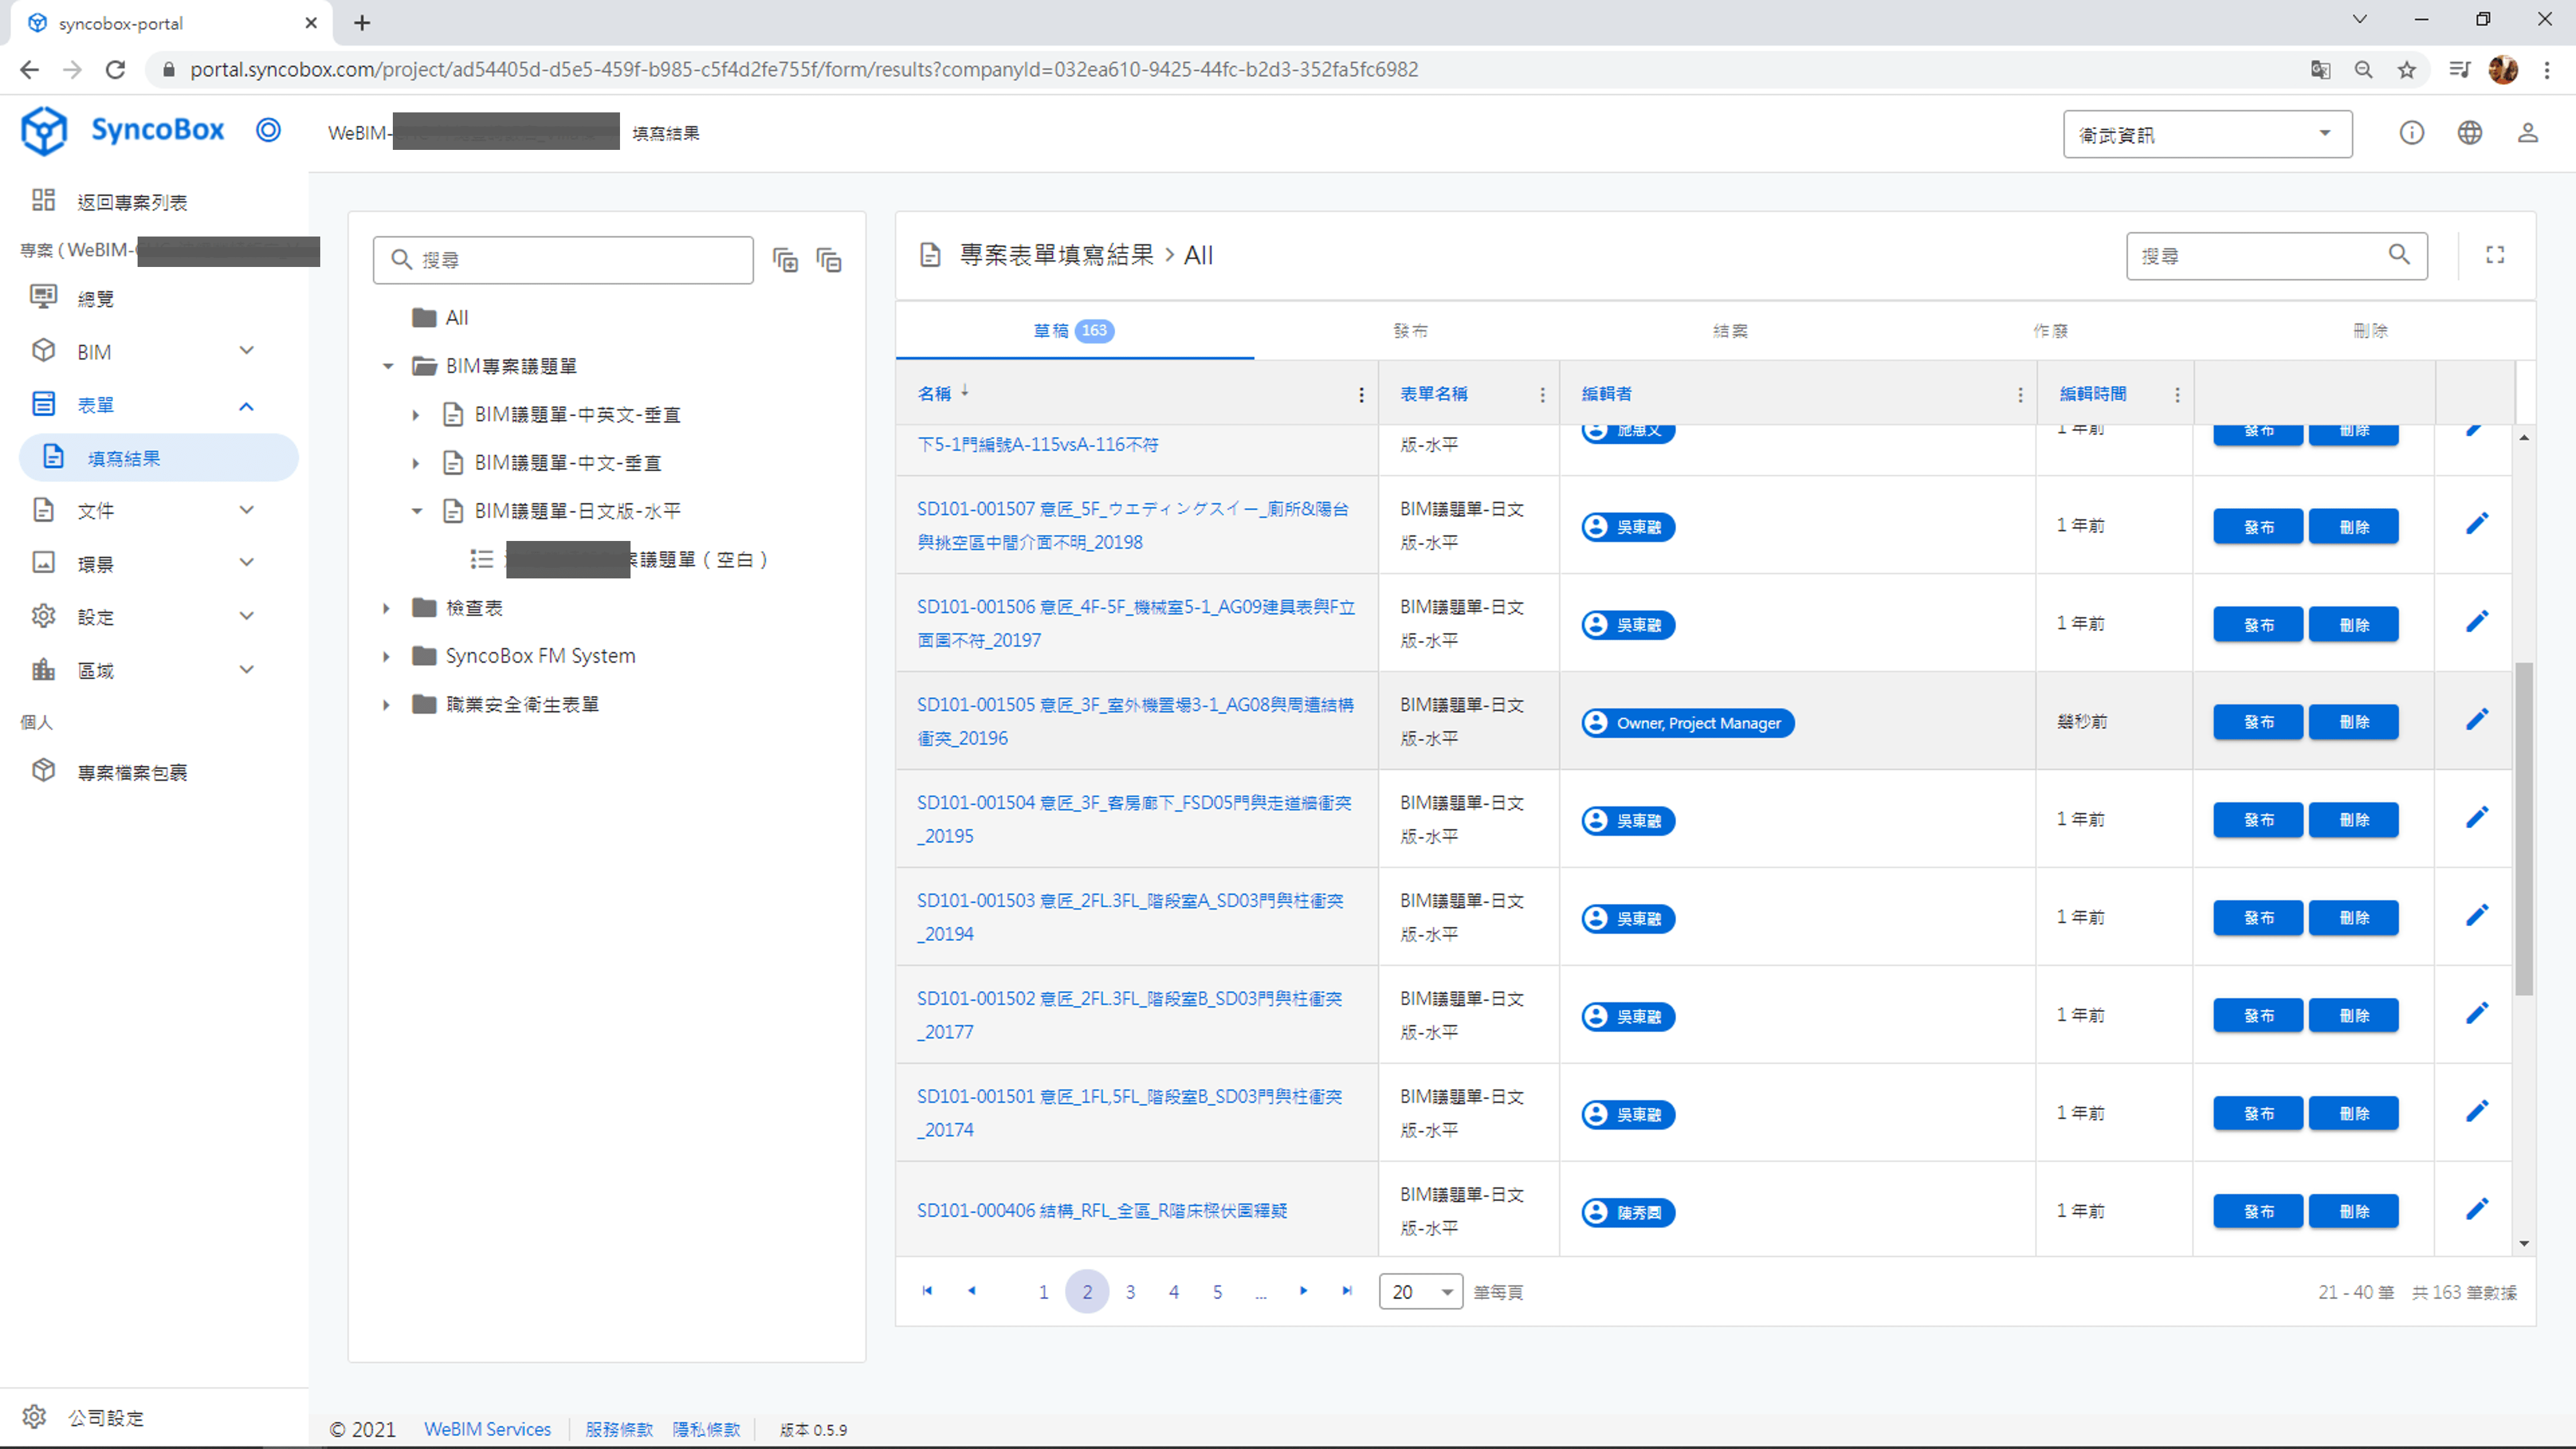The height and width of the screenshot is (1449, 2576).
Task: Expand the 檢查表 folder in tree
Action: coord(386,608)
